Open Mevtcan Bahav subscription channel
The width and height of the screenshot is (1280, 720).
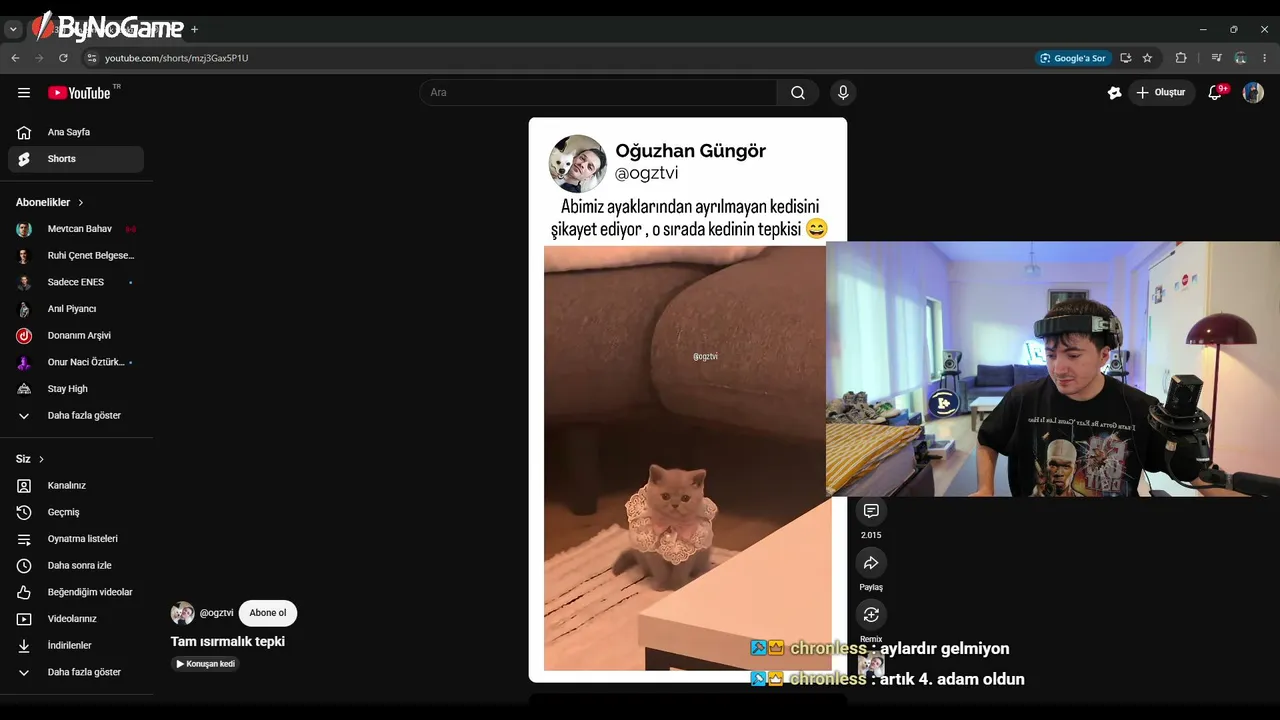pos(76,229)
